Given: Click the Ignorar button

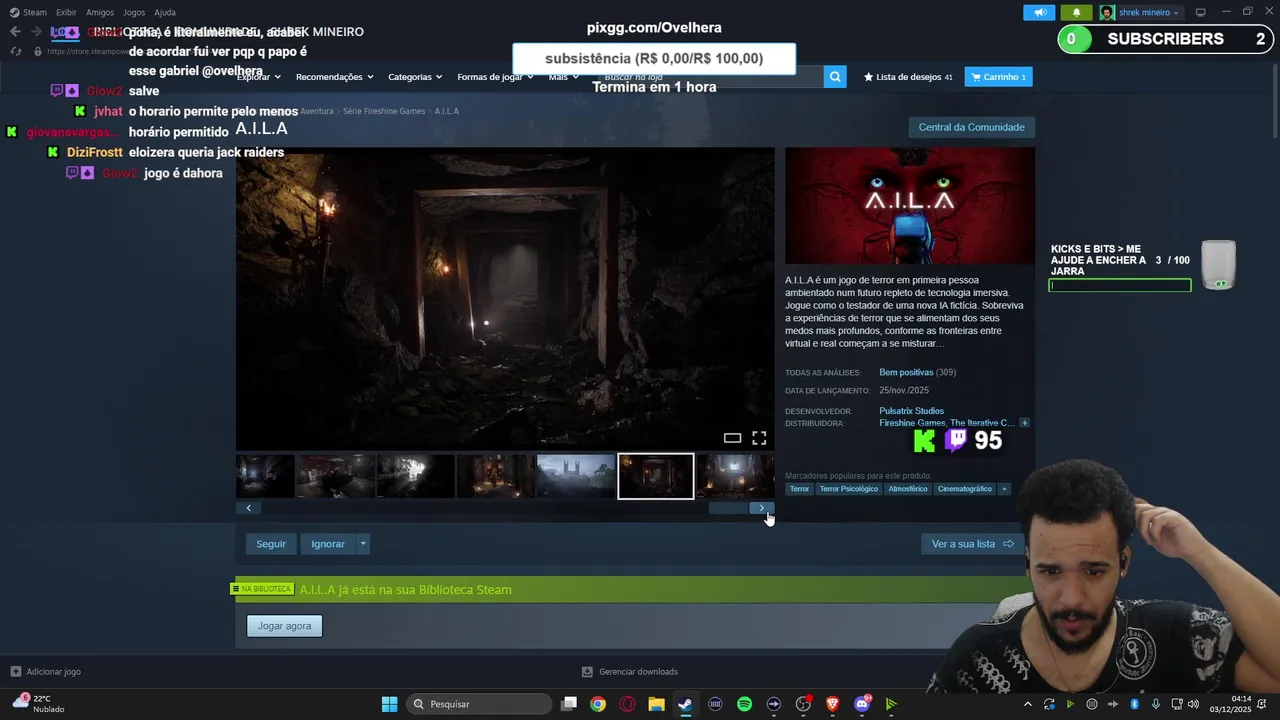Looking at the screenshot, I should click(x=328, y=544).
